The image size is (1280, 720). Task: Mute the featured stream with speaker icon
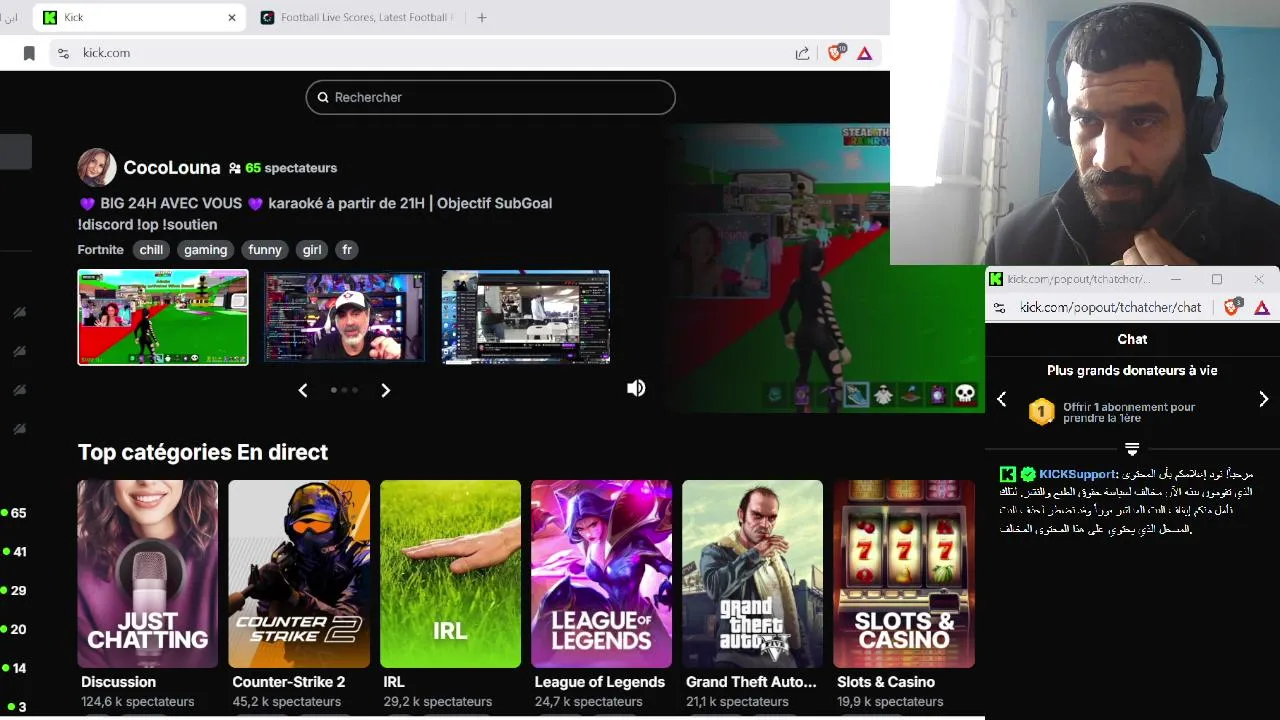[636, 388]
